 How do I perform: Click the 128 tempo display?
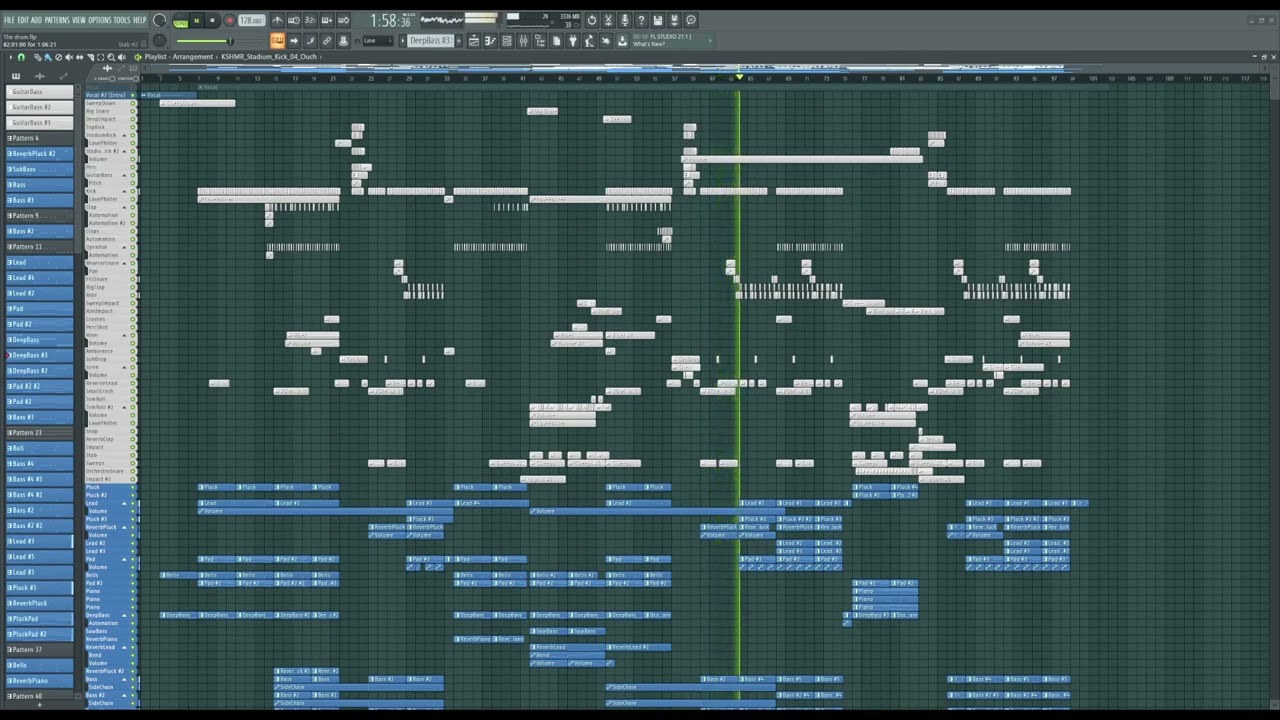[251, 20]
